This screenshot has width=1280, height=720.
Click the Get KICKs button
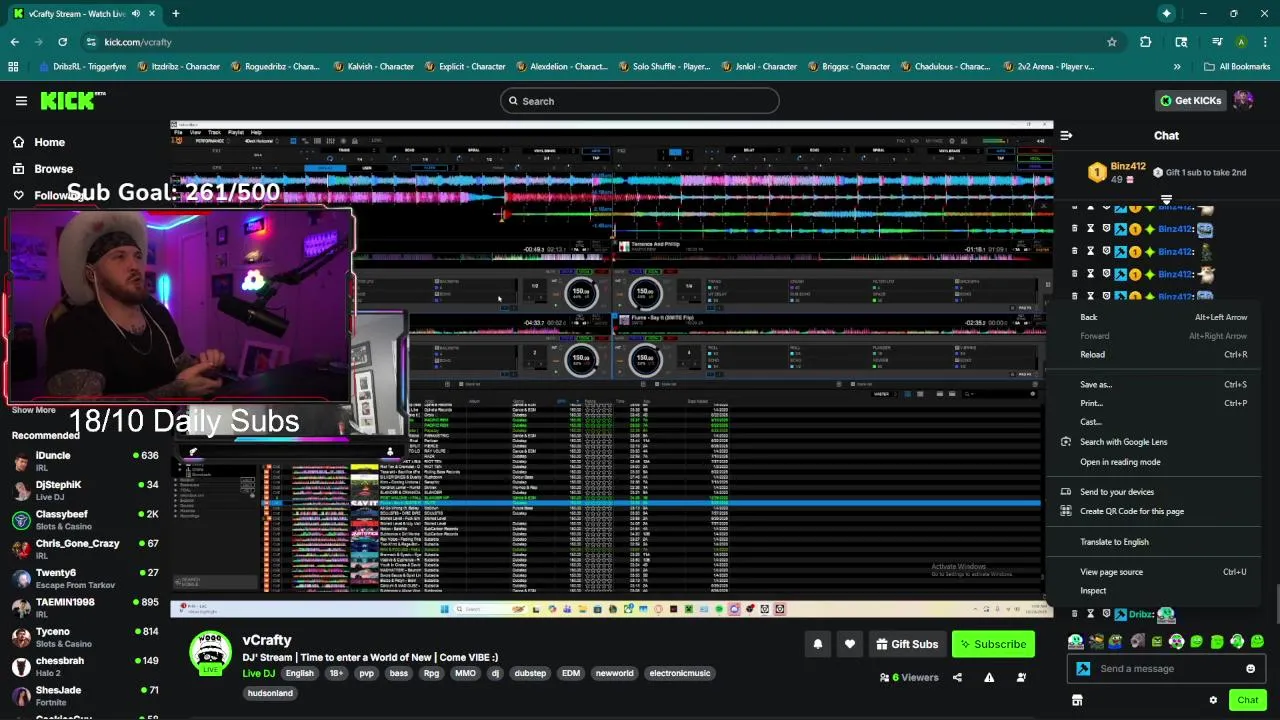click(1190, 100)
